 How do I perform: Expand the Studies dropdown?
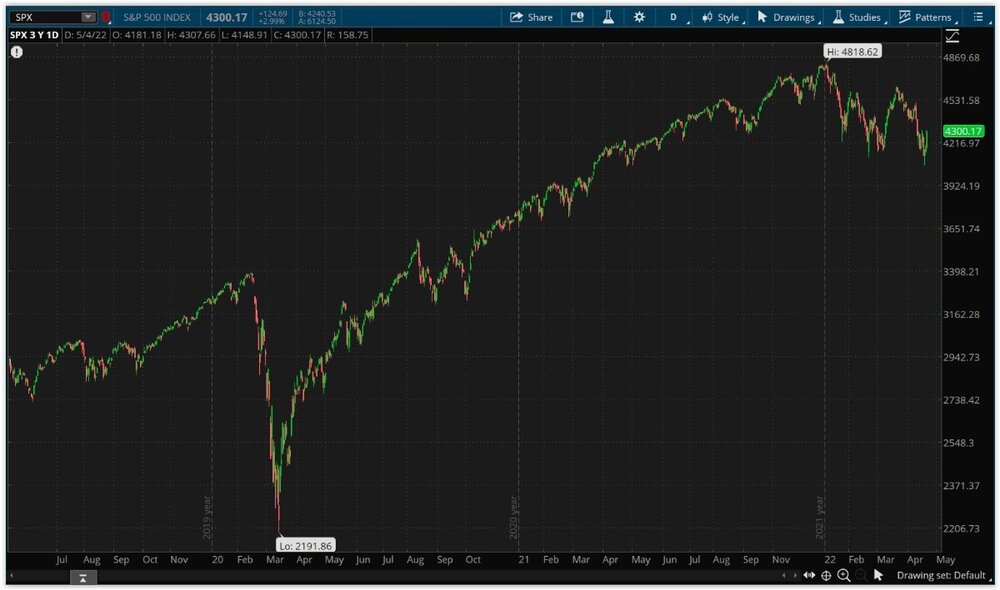(x=857, y=17)
